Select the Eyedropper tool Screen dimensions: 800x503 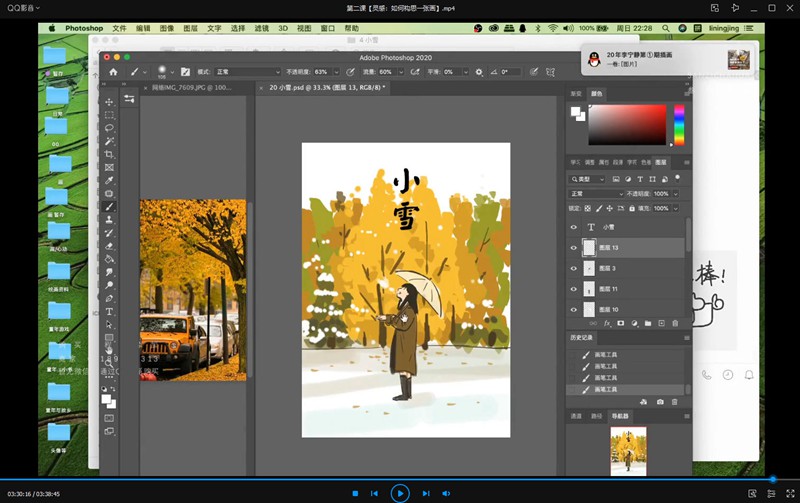(109, 180)
